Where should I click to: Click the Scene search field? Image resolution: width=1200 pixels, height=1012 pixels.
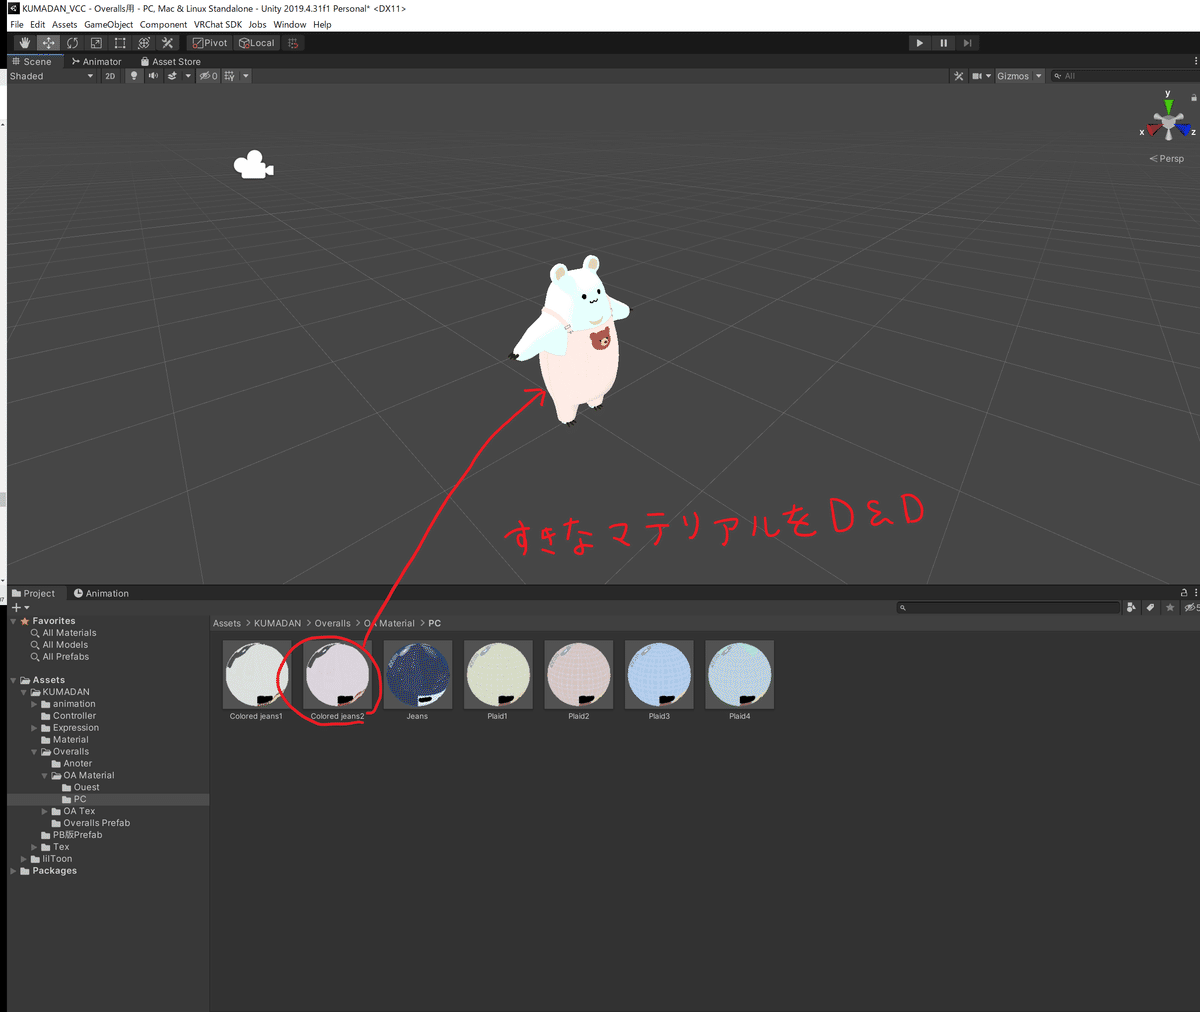(x=1125, y=76)
